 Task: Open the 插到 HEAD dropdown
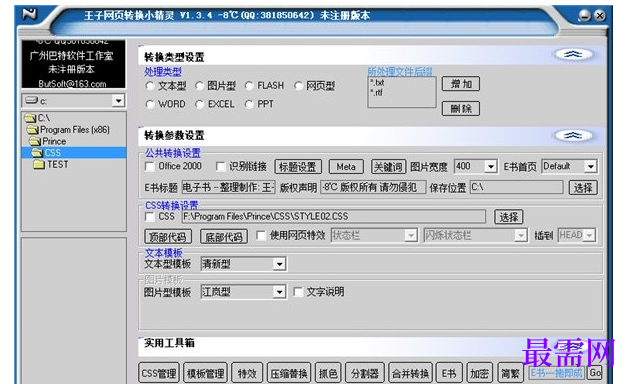[590, 235]
